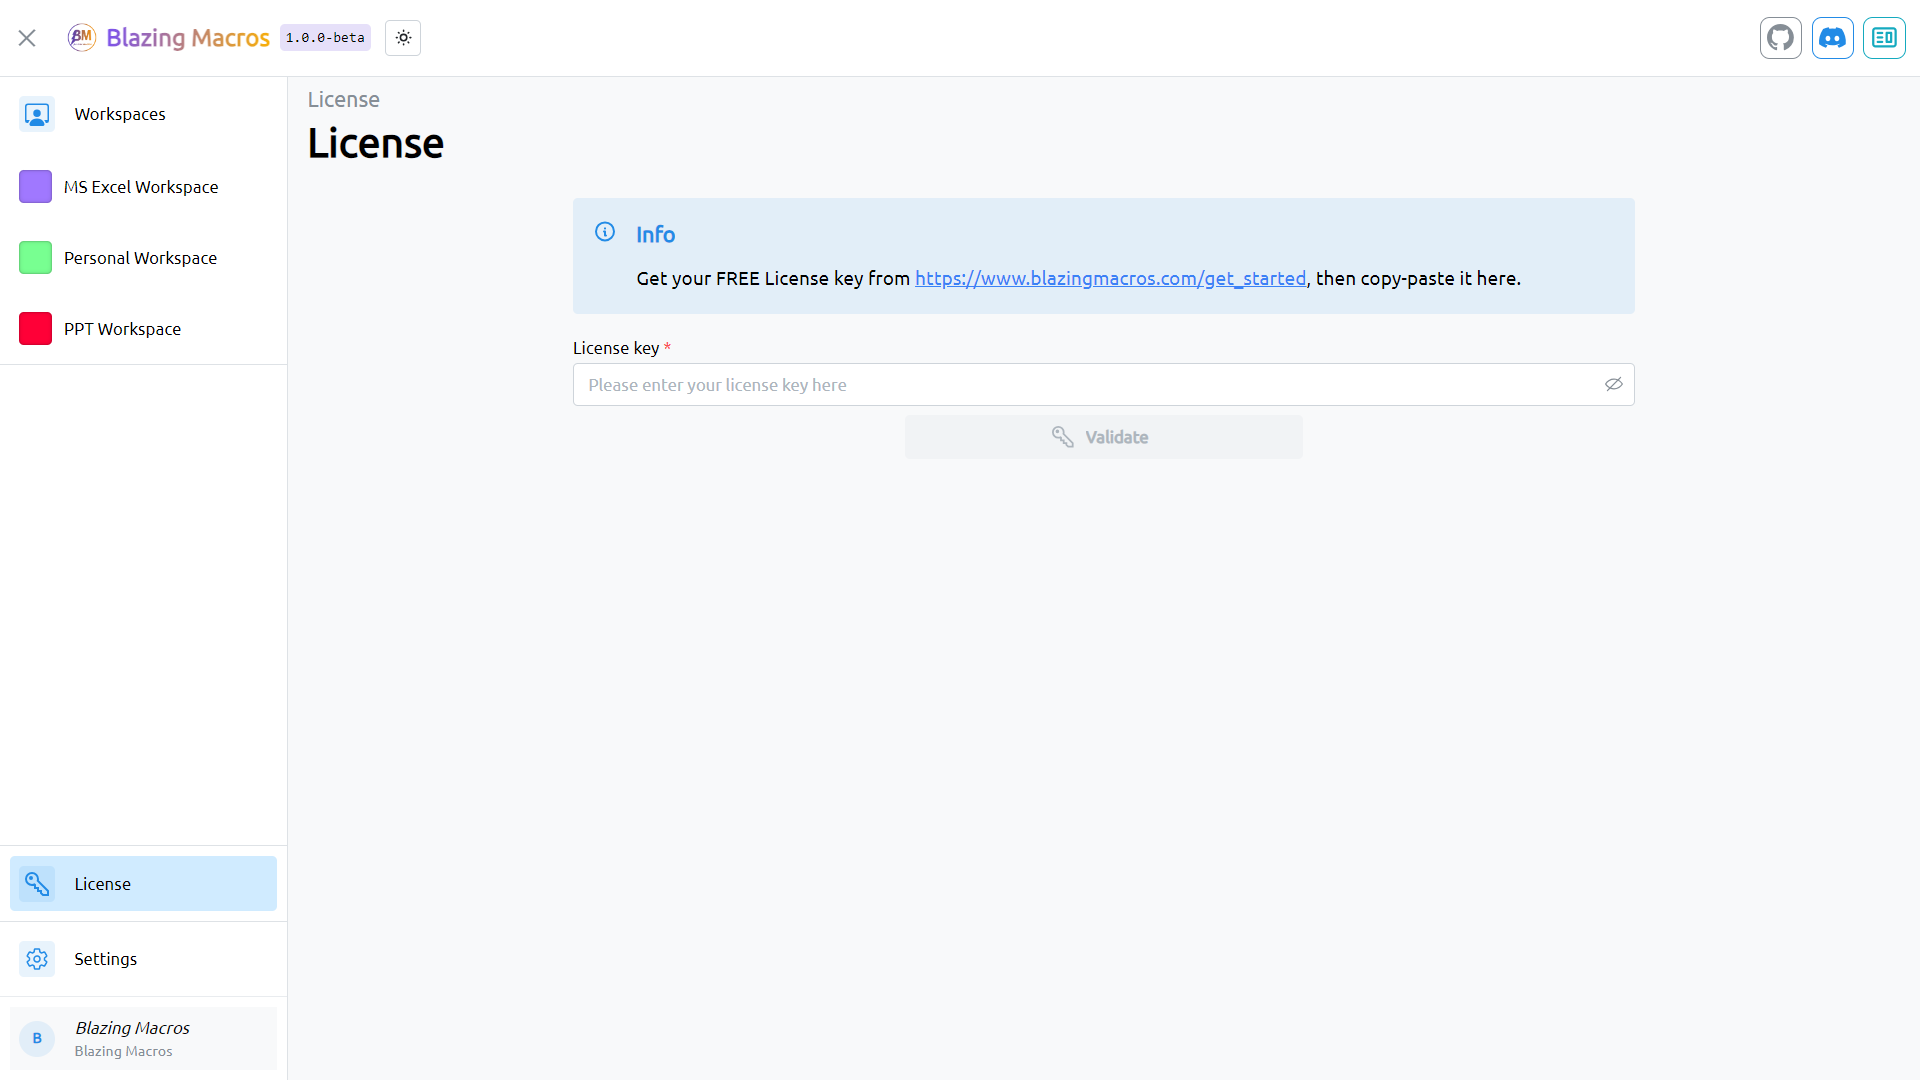1920x1080 pixels.
Task: Open the GitHub repository icon
Action: coord(1781,38)
